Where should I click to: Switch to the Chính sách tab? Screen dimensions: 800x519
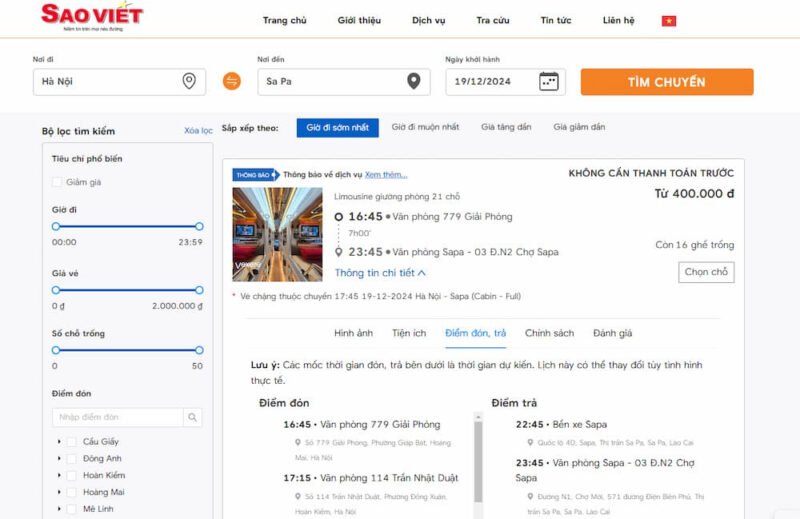(549, 333)
